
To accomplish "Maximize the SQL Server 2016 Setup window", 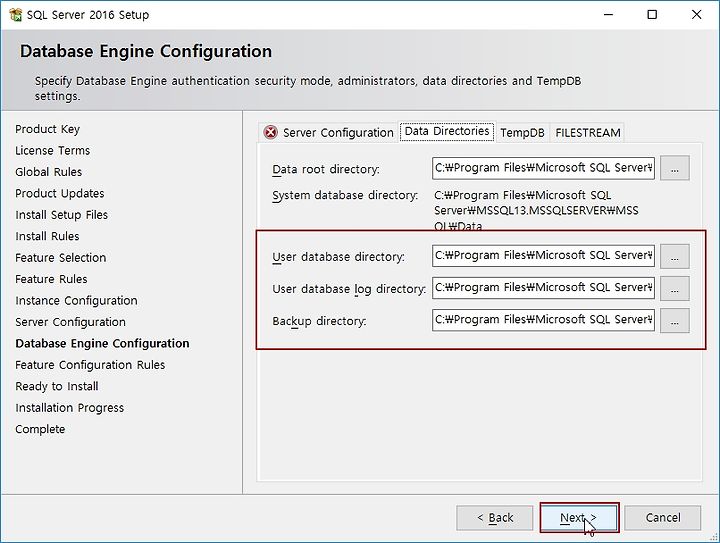I will [652, 15].
